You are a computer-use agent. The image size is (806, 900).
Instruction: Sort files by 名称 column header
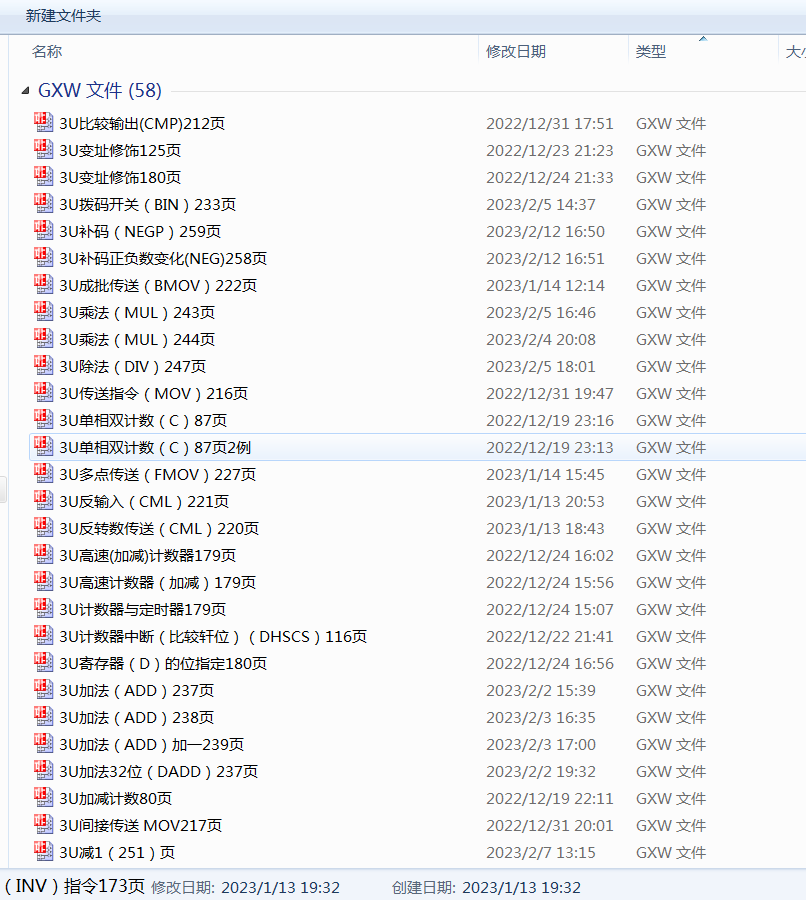click(x=47, y=51)
